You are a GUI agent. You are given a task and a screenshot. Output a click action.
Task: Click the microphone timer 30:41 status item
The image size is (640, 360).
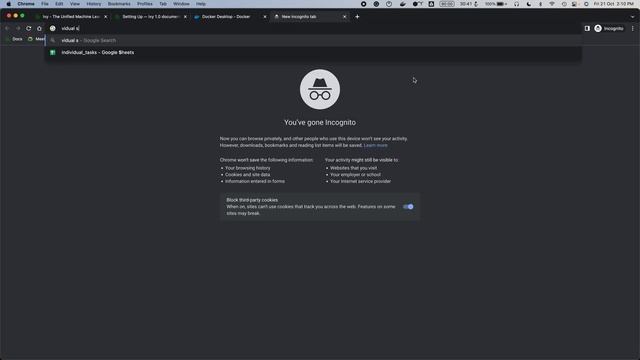469,4
